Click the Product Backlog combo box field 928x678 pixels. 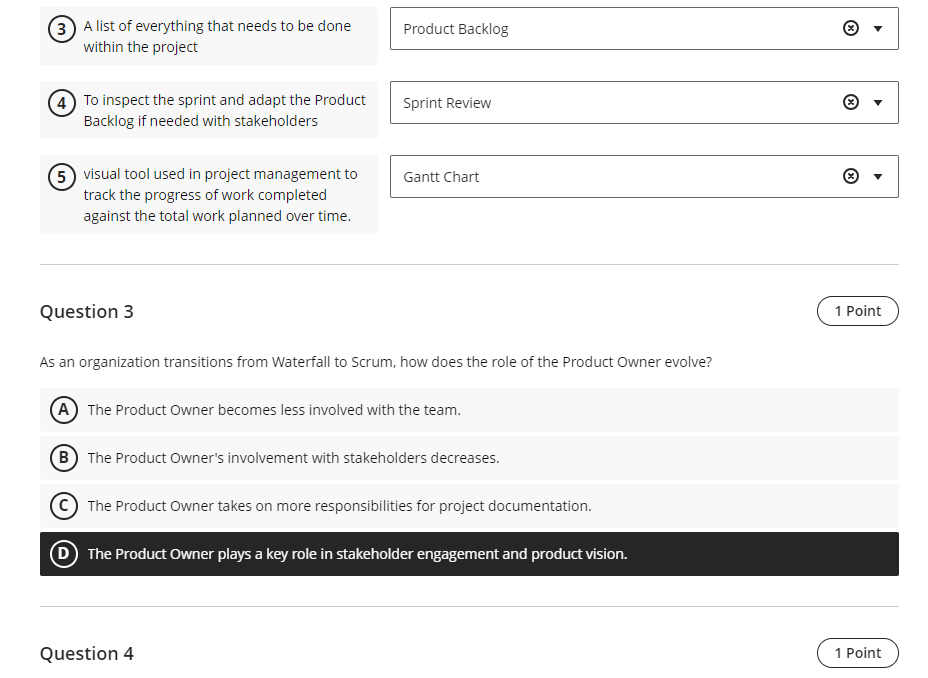[x=644, y=28]
